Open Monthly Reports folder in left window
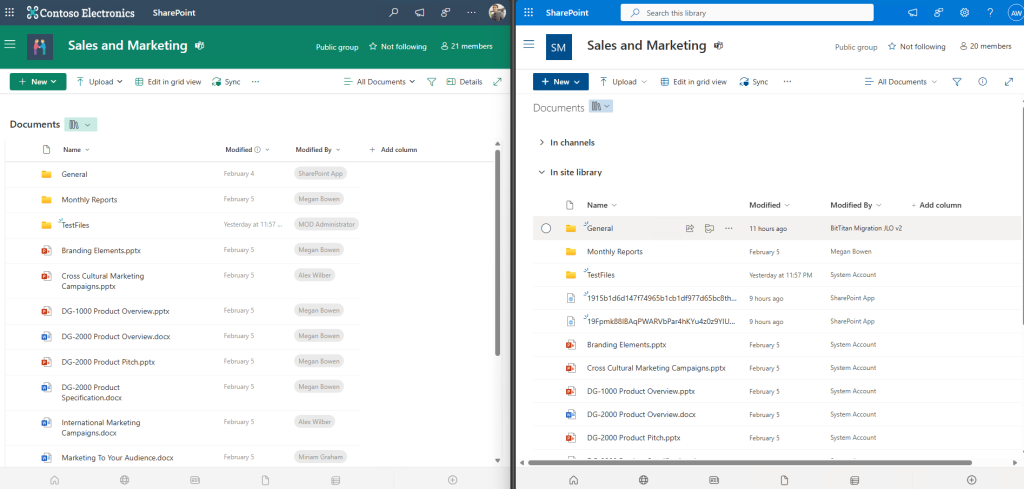 pos(89,200)
